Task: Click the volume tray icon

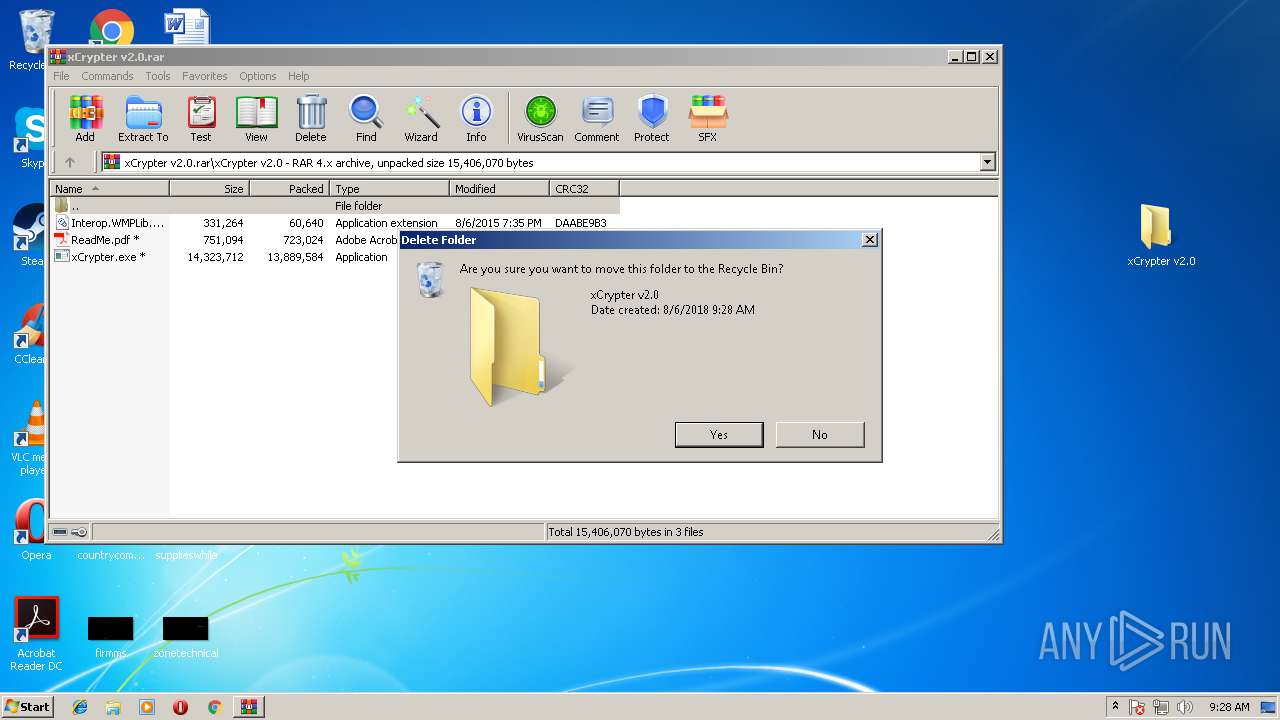Action: [x=1186, y=707]
